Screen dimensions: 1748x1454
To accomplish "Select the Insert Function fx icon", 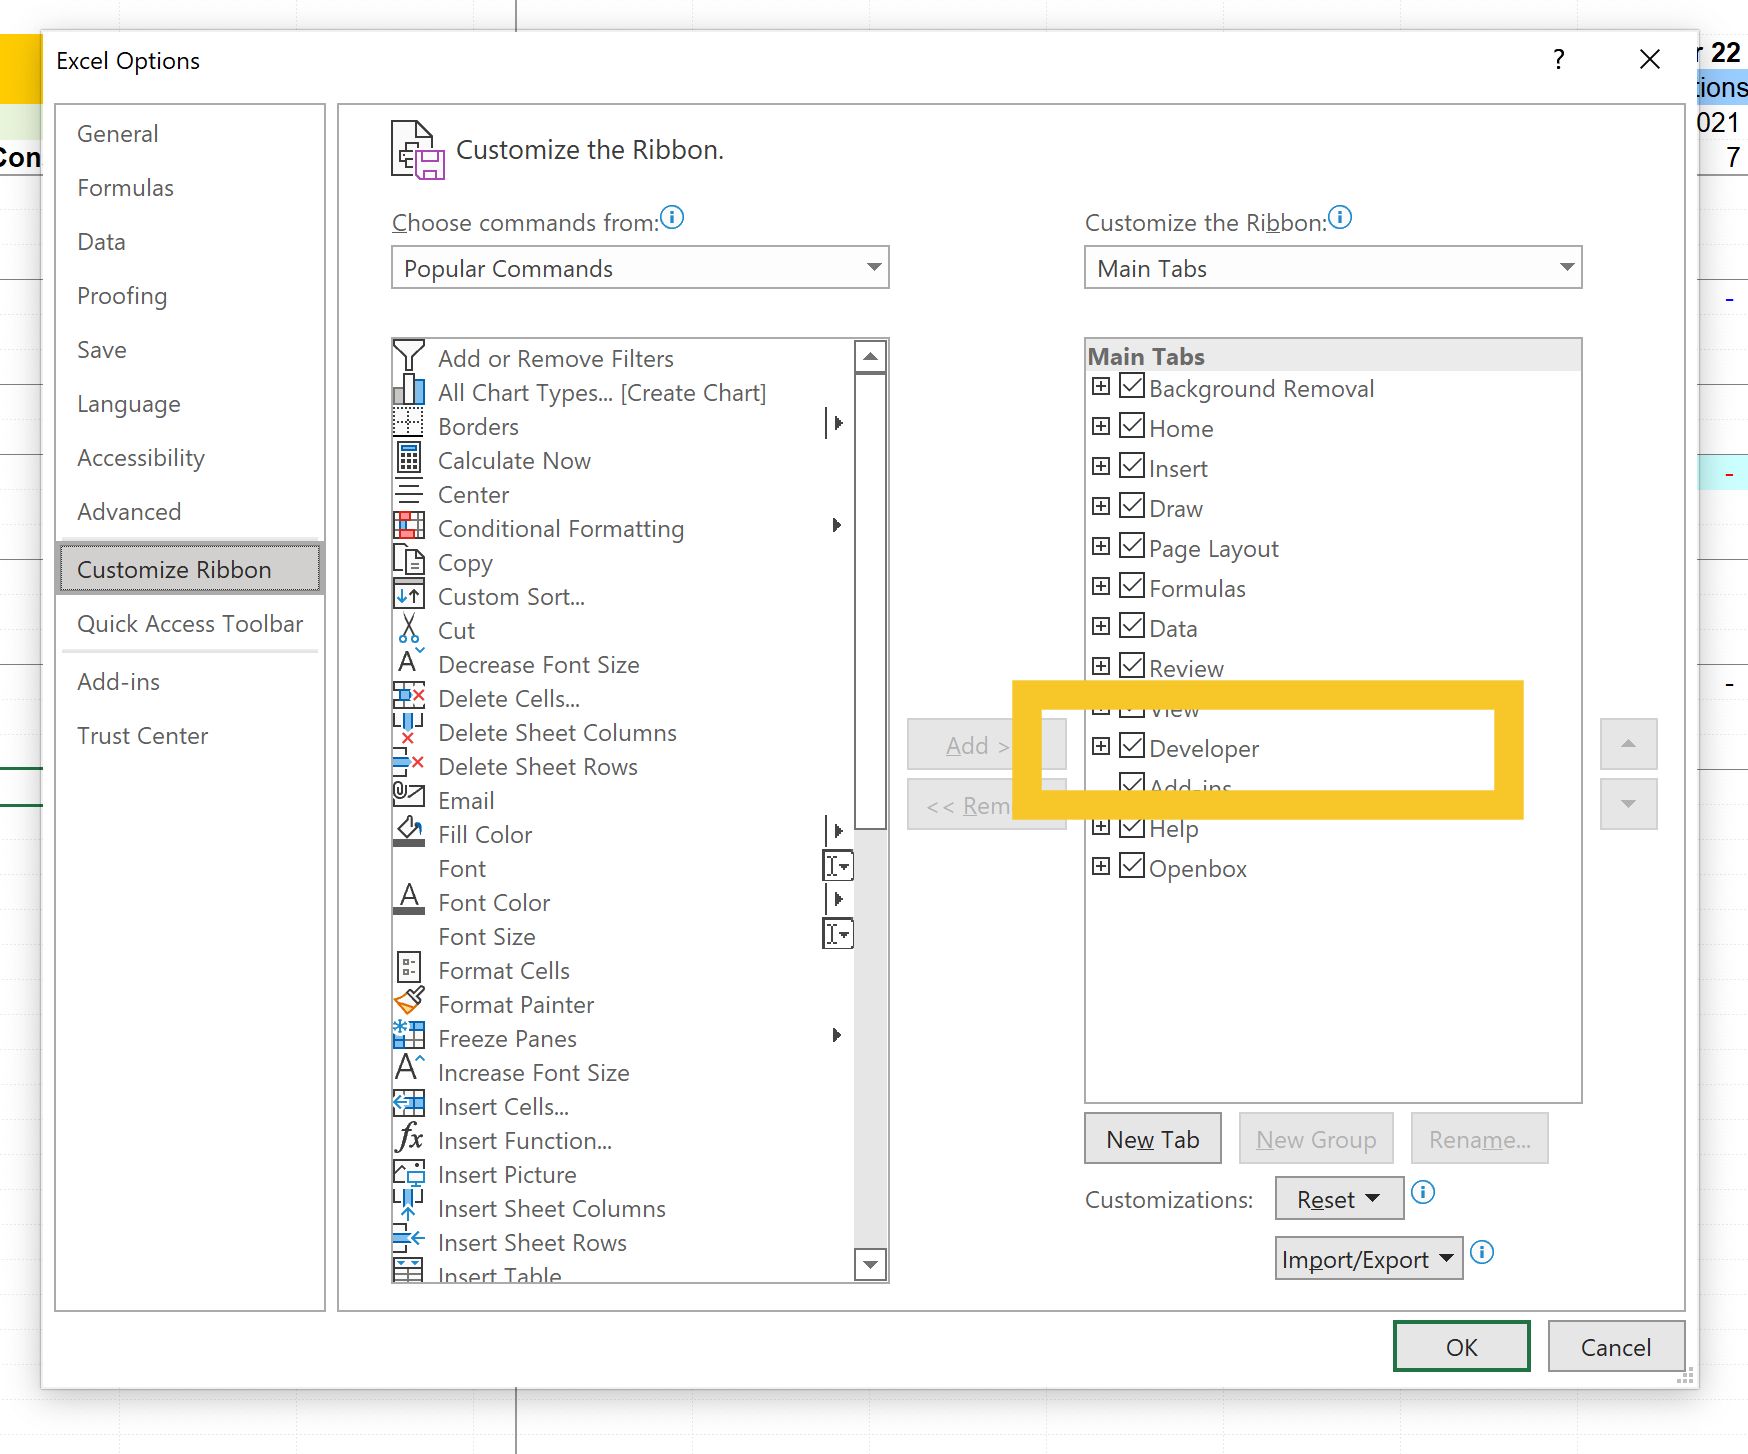I will tap(410, 1140).
